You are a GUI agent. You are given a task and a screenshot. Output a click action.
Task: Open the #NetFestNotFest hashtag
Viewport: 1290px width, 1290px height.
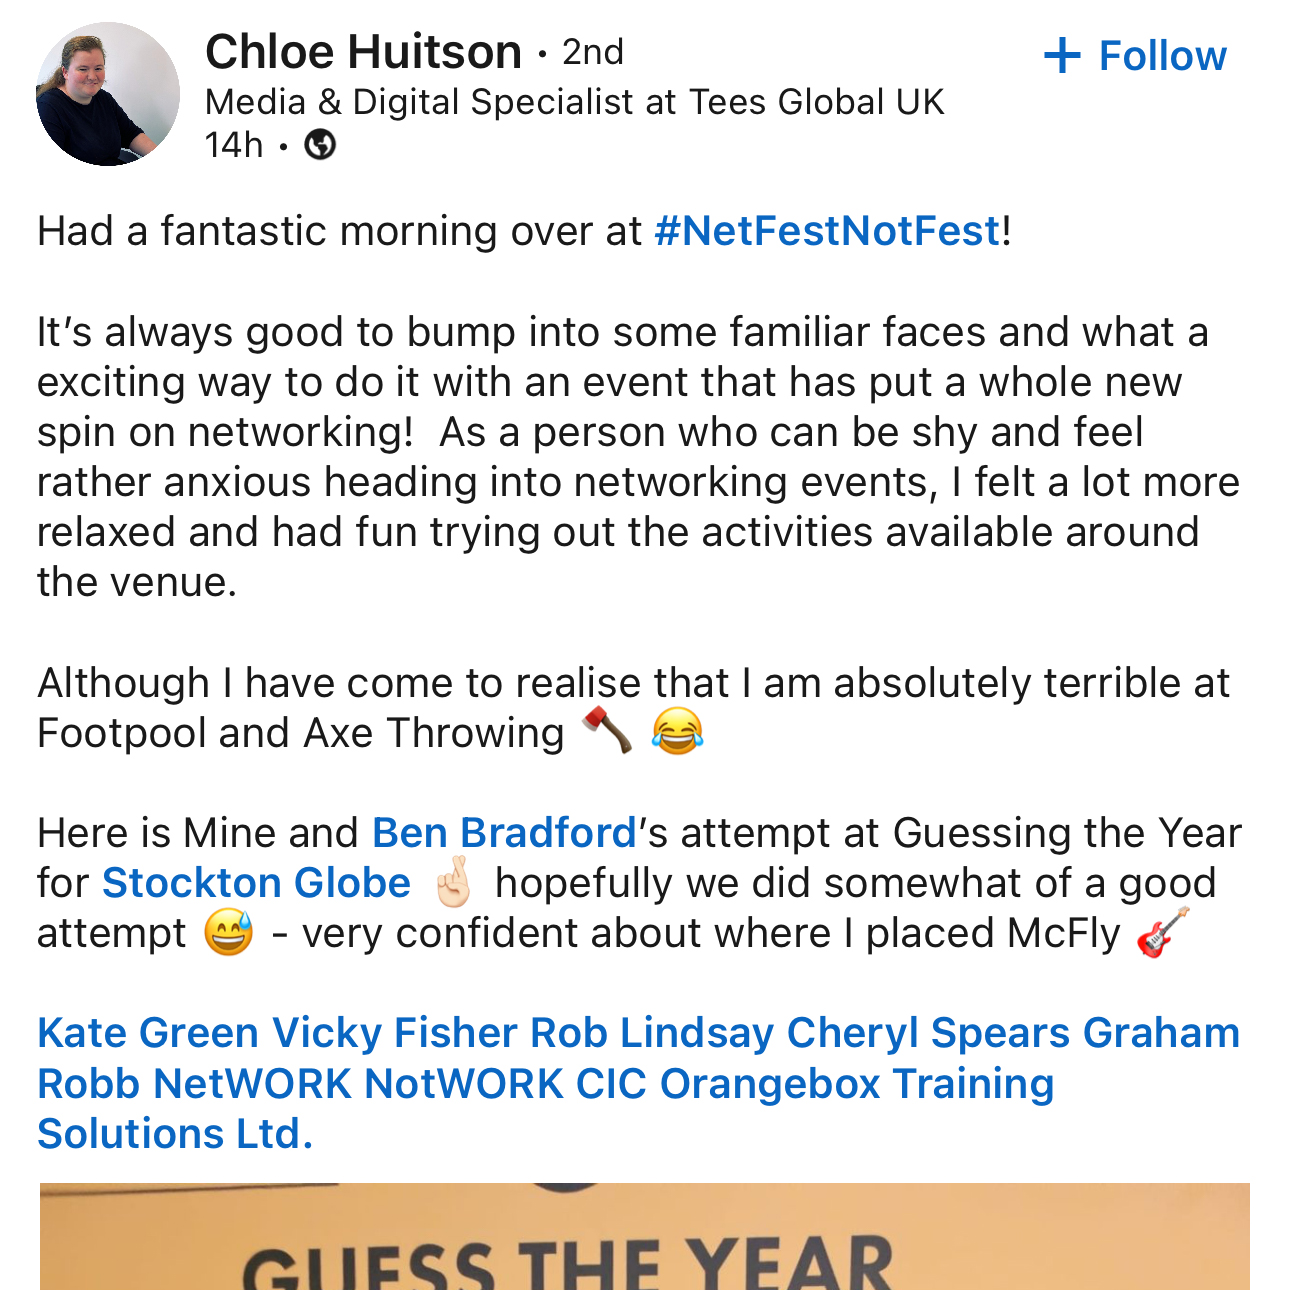[827, 231]
